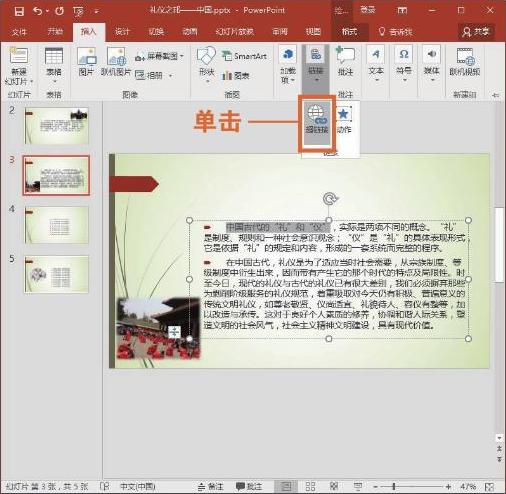Switch to the 格式 (Format) tab
Screen dimensions: 506x494
349,32
